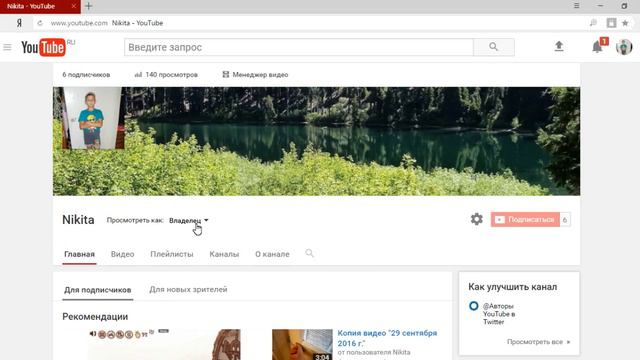Open the YouTube guide hamburger menu

[x=7, y=47]
